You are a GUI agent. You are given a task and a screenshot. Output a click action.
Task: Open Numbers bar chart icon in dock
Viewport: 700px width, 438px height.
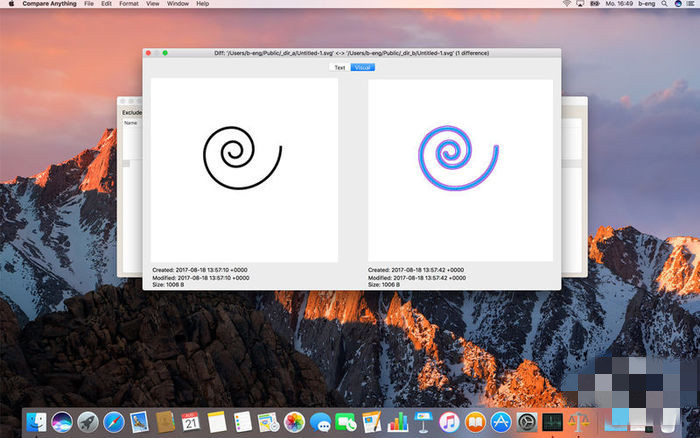click(x=397, y=422)
